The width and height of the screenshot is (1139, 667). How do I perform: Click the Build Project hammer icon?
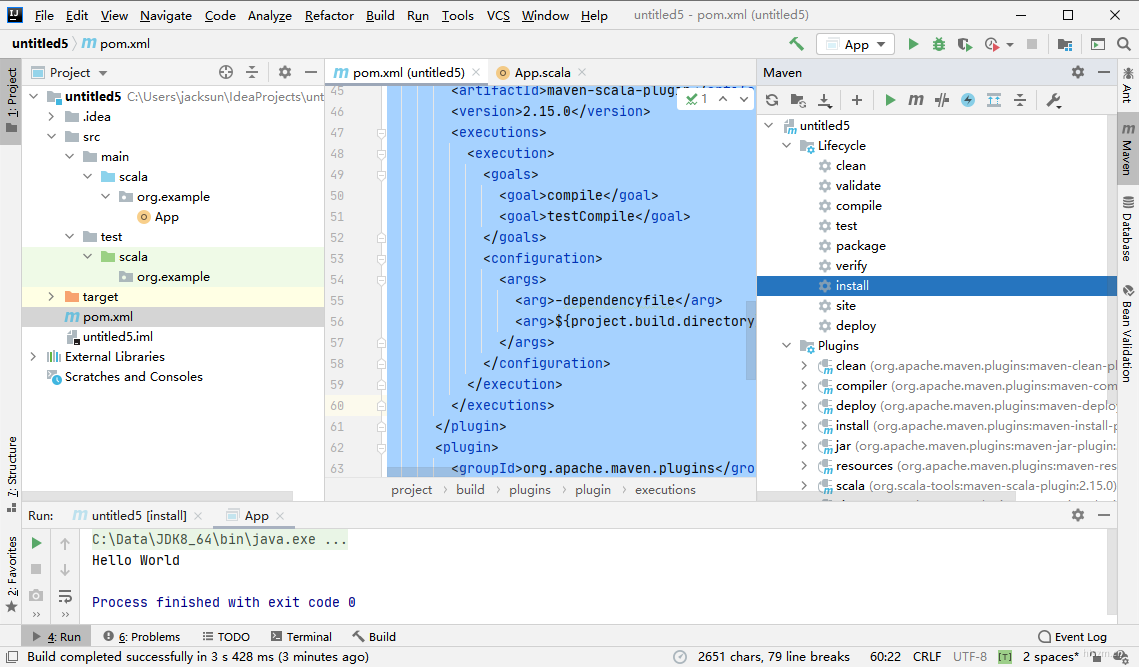point(796,44)
